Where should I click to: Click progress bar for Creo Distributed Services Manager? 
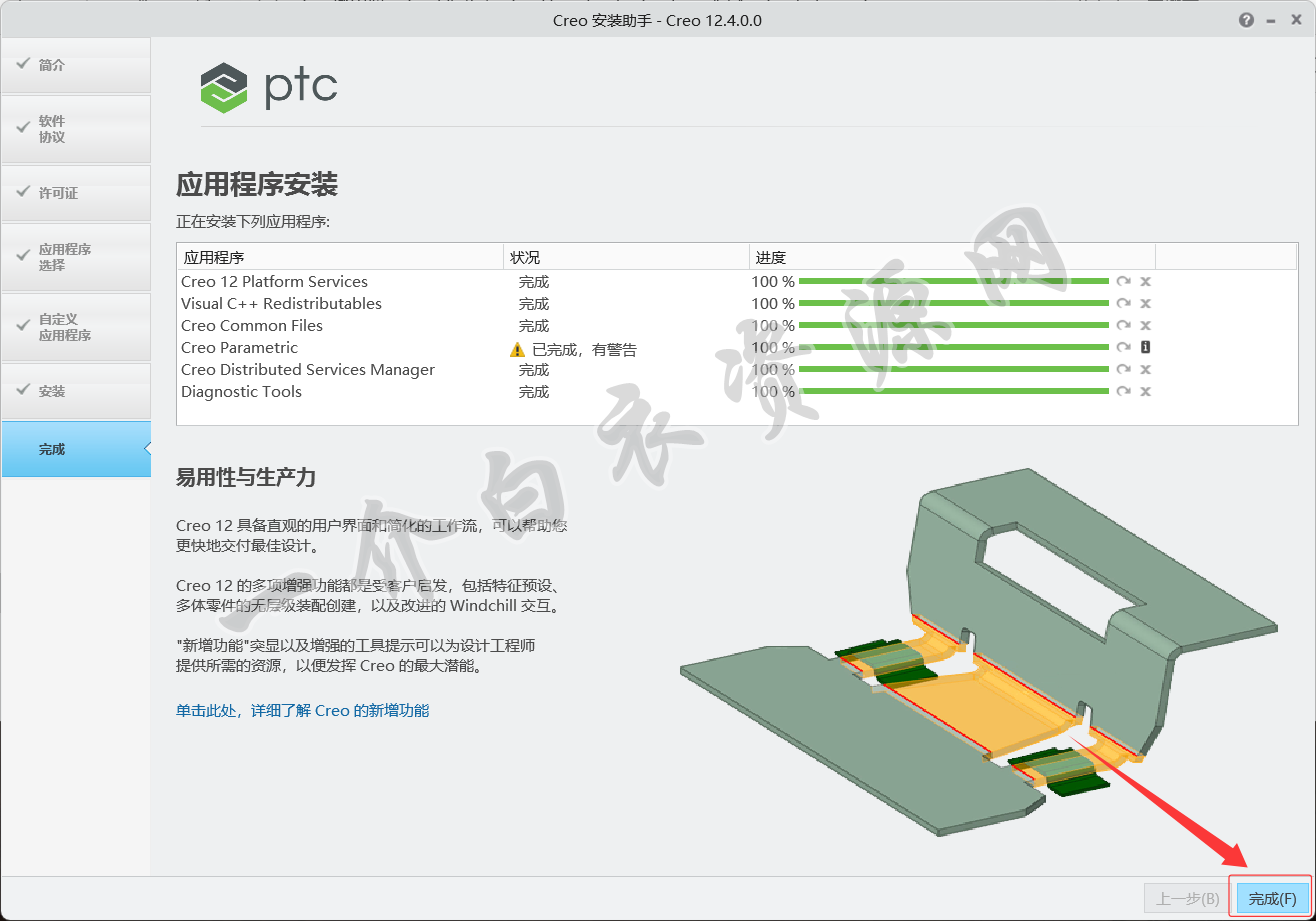tap(954, 370)
